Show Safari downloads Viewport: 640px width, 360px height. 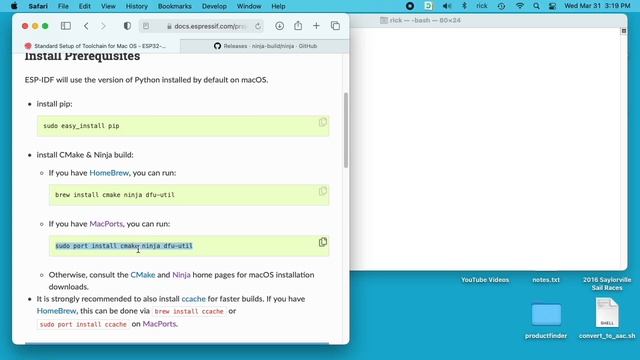click(280, 26)
